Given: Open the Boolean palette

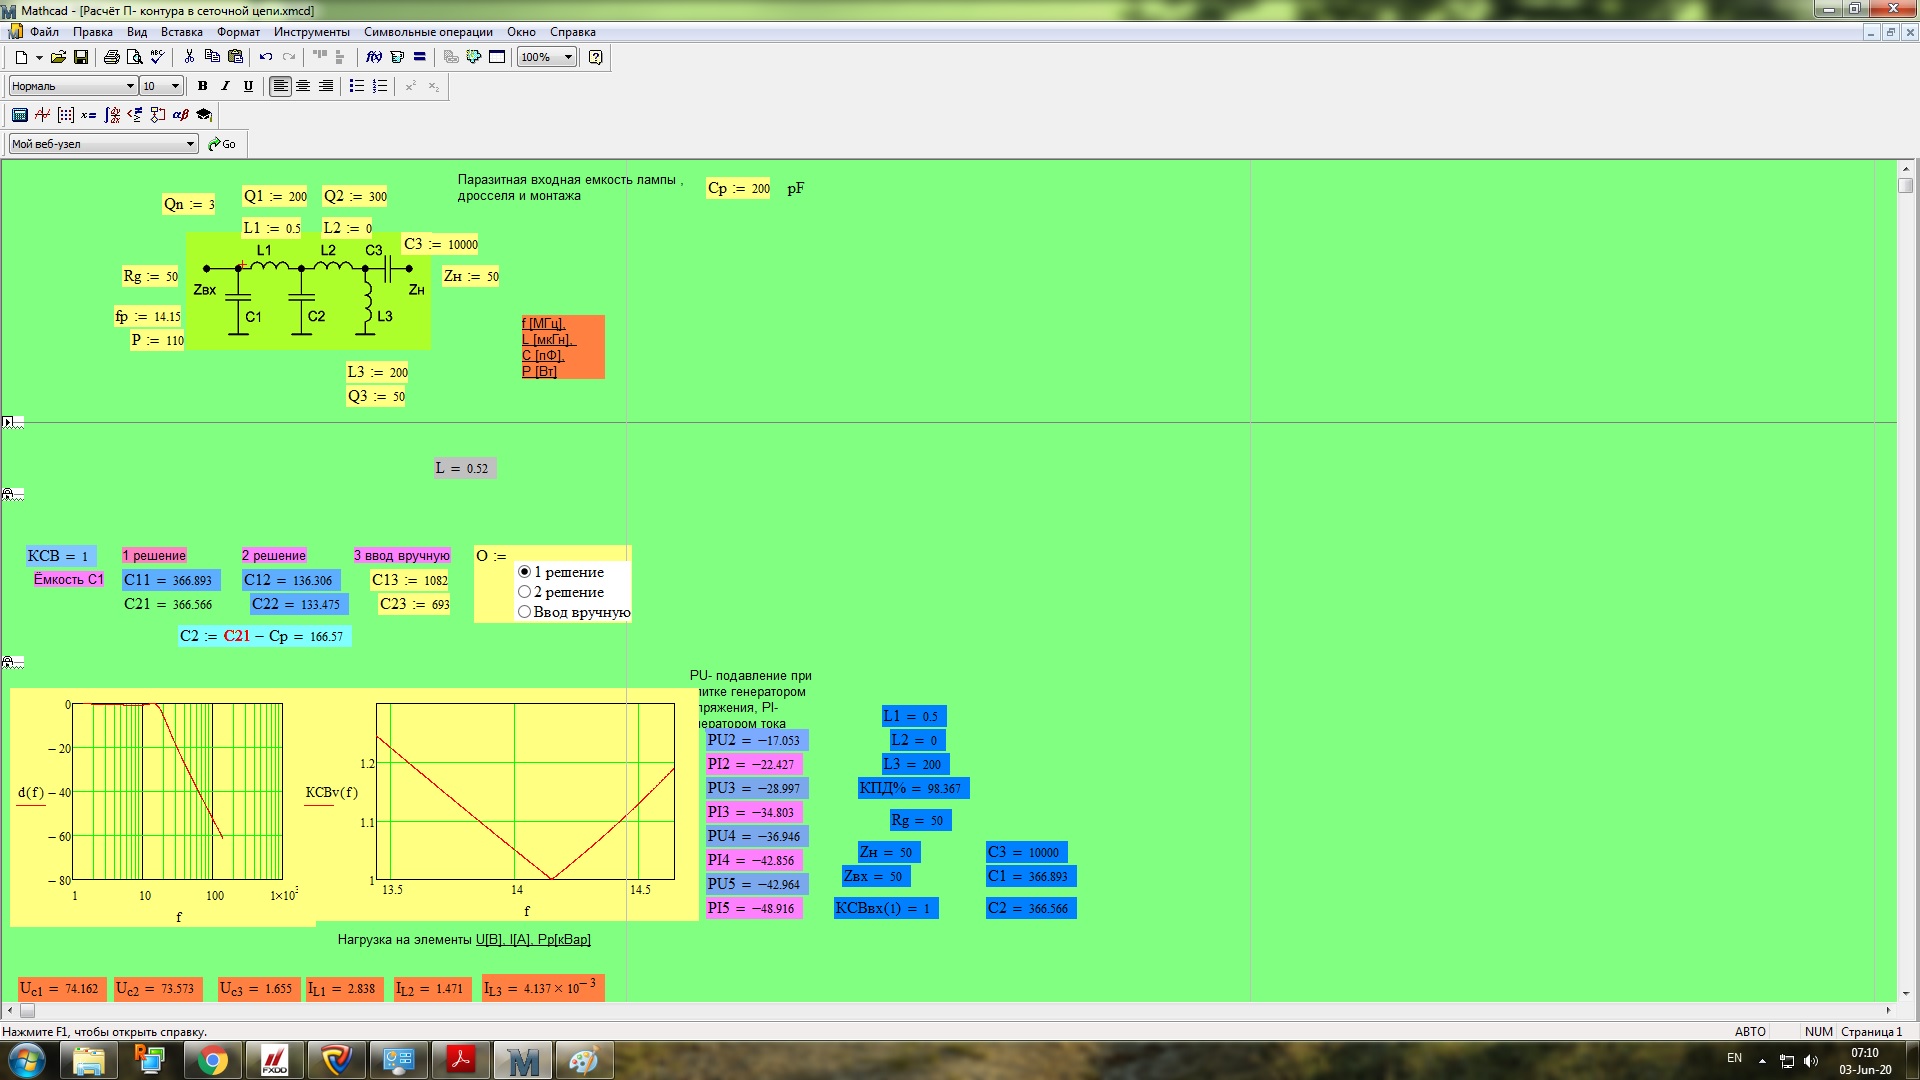Looking at the screenshot, I should pos(135,115).
